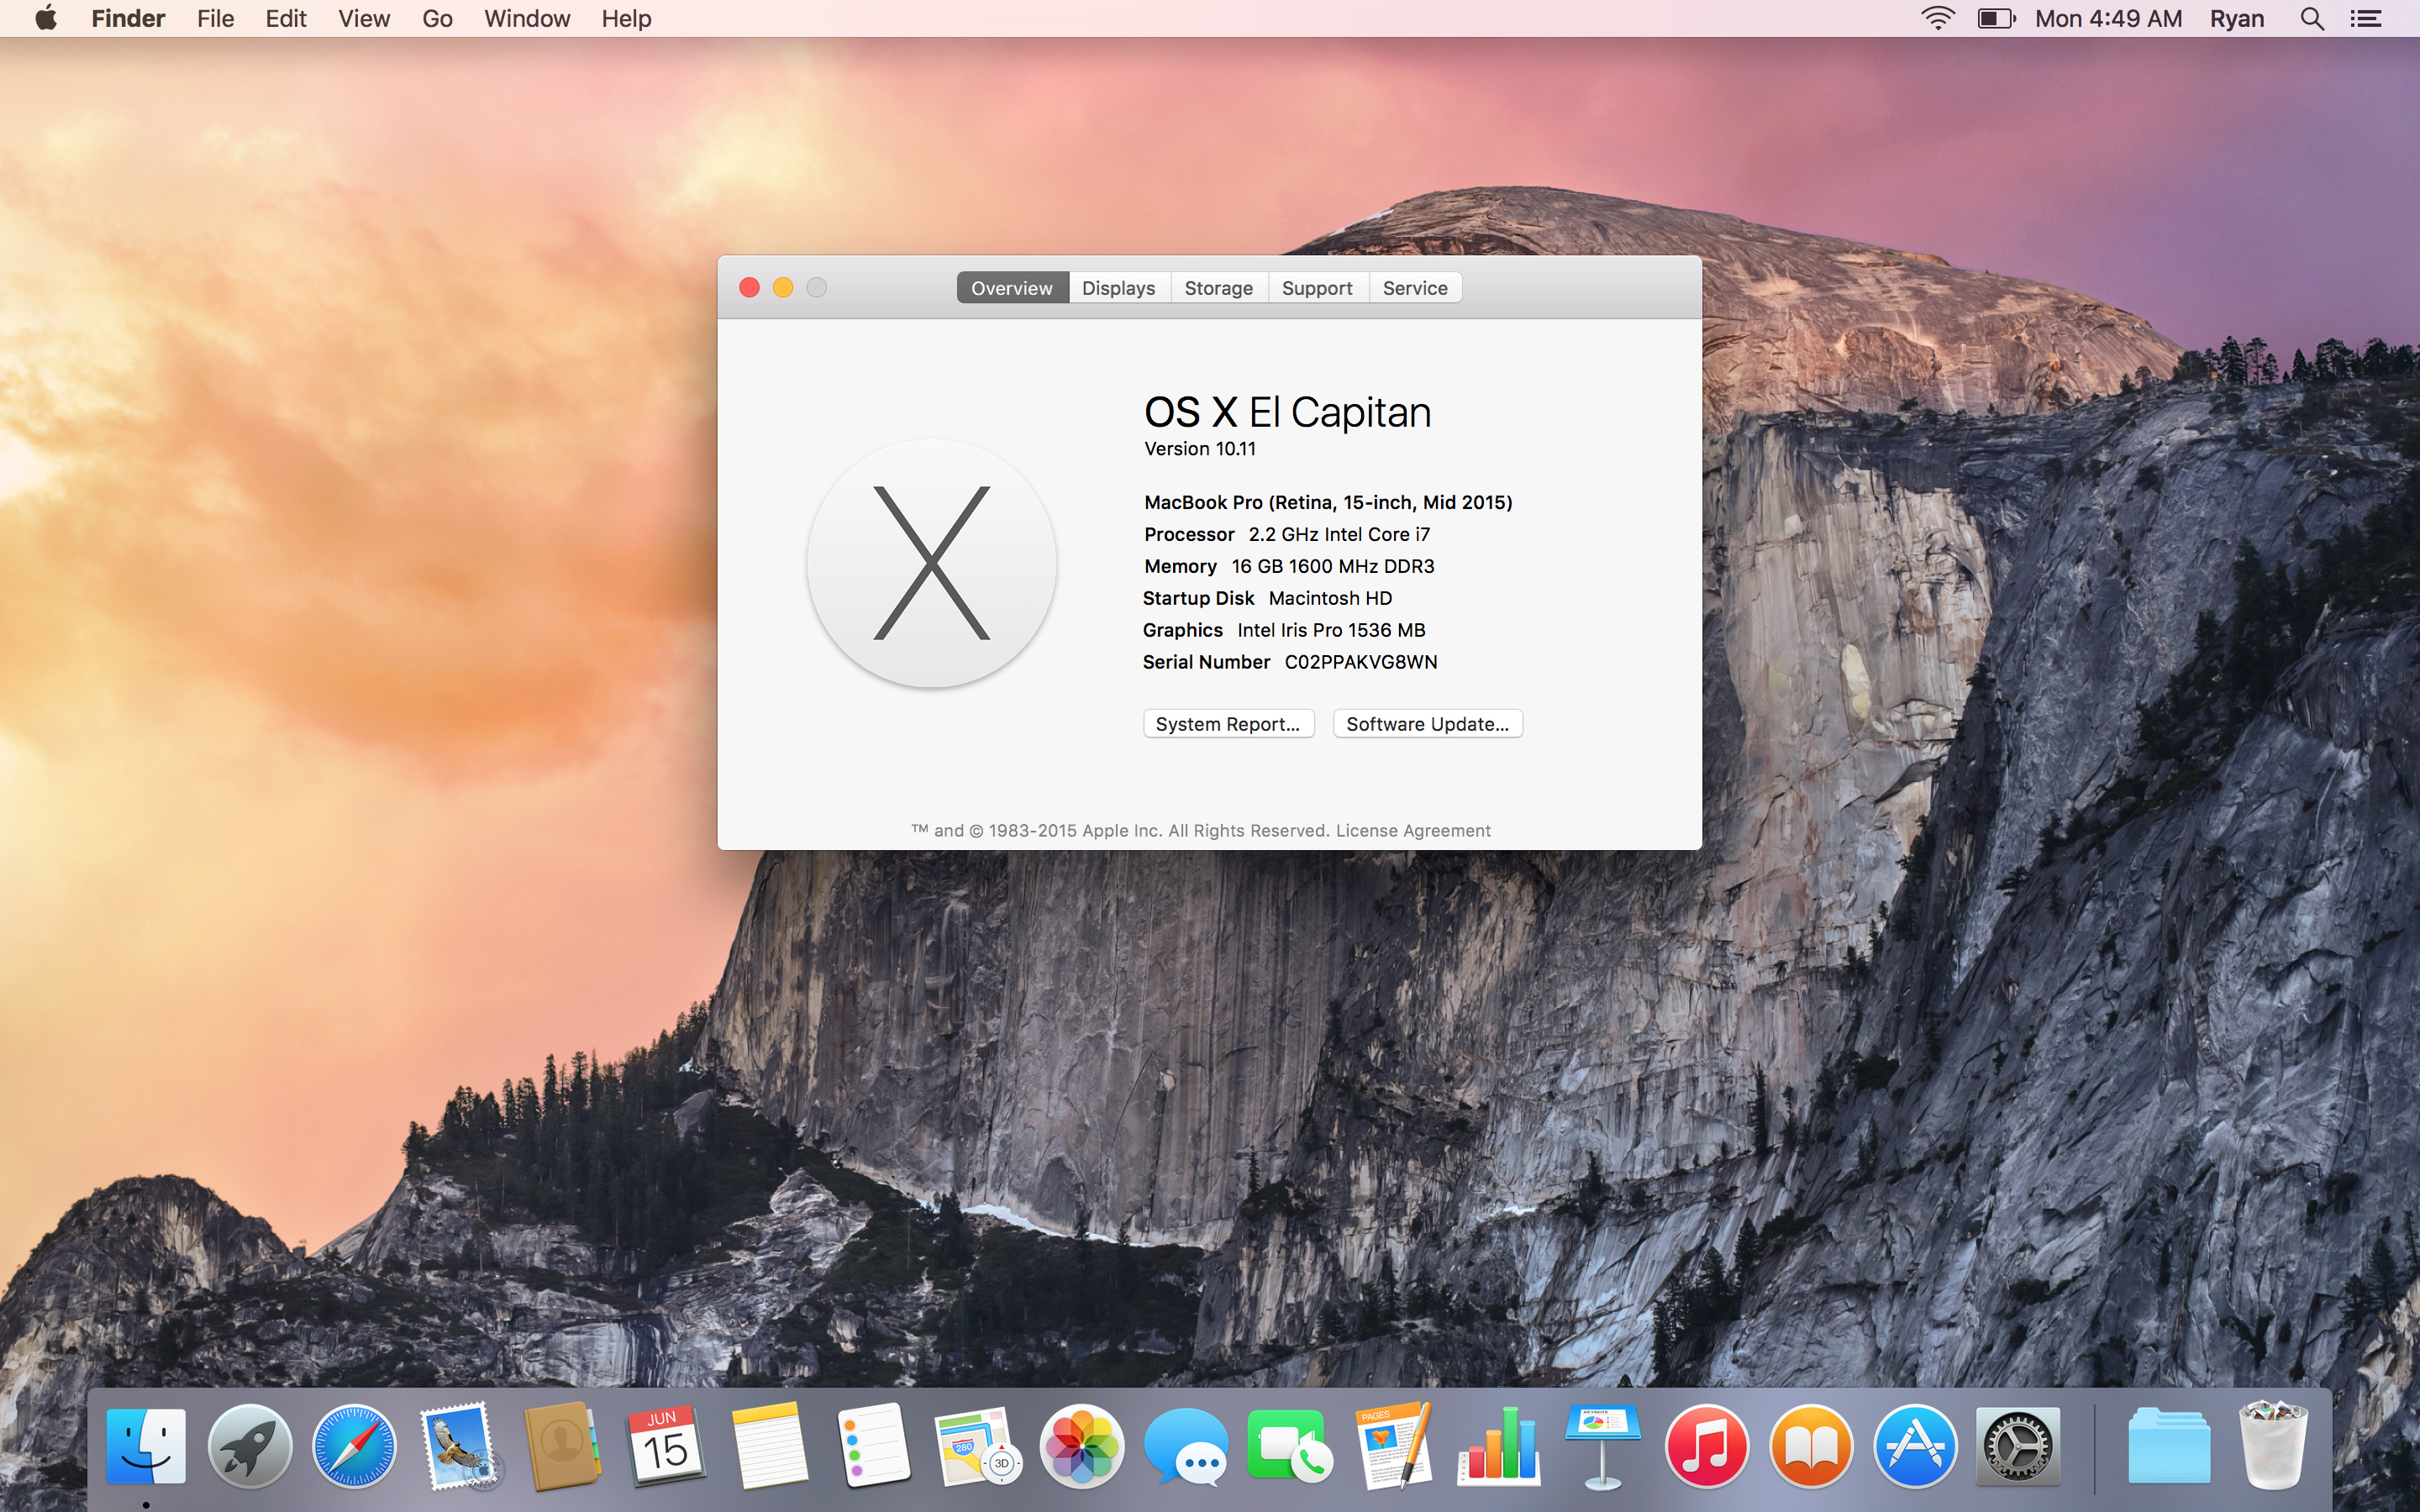The width and height of the screenshot is (2420, 1512).
Task: Click the License Agreement link
Action: click(x=1413, y=831)
